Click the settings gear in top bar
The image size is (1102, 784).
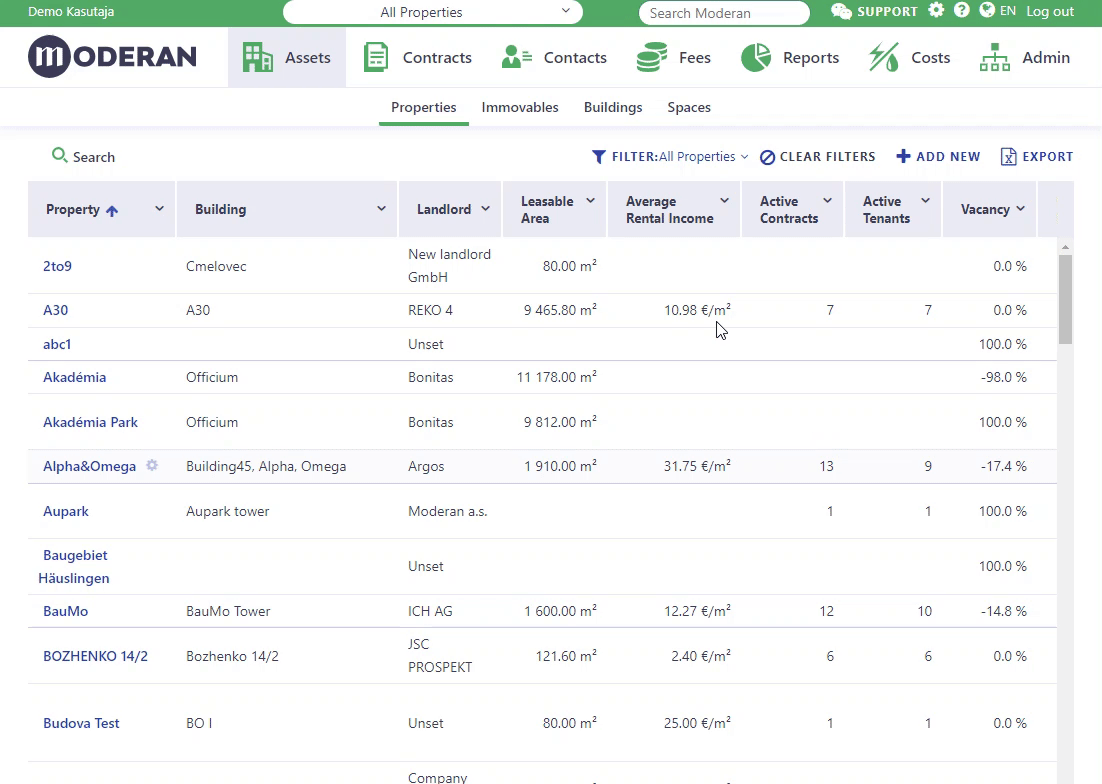(936, 11)
